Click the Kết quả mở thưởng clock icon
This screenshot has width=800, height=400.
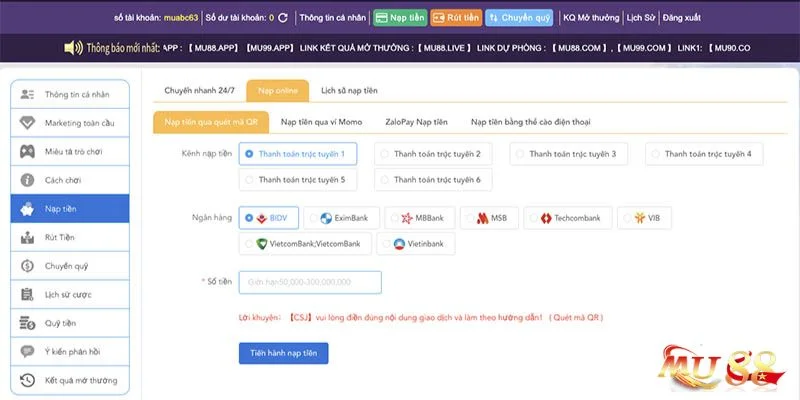[27, 380]
